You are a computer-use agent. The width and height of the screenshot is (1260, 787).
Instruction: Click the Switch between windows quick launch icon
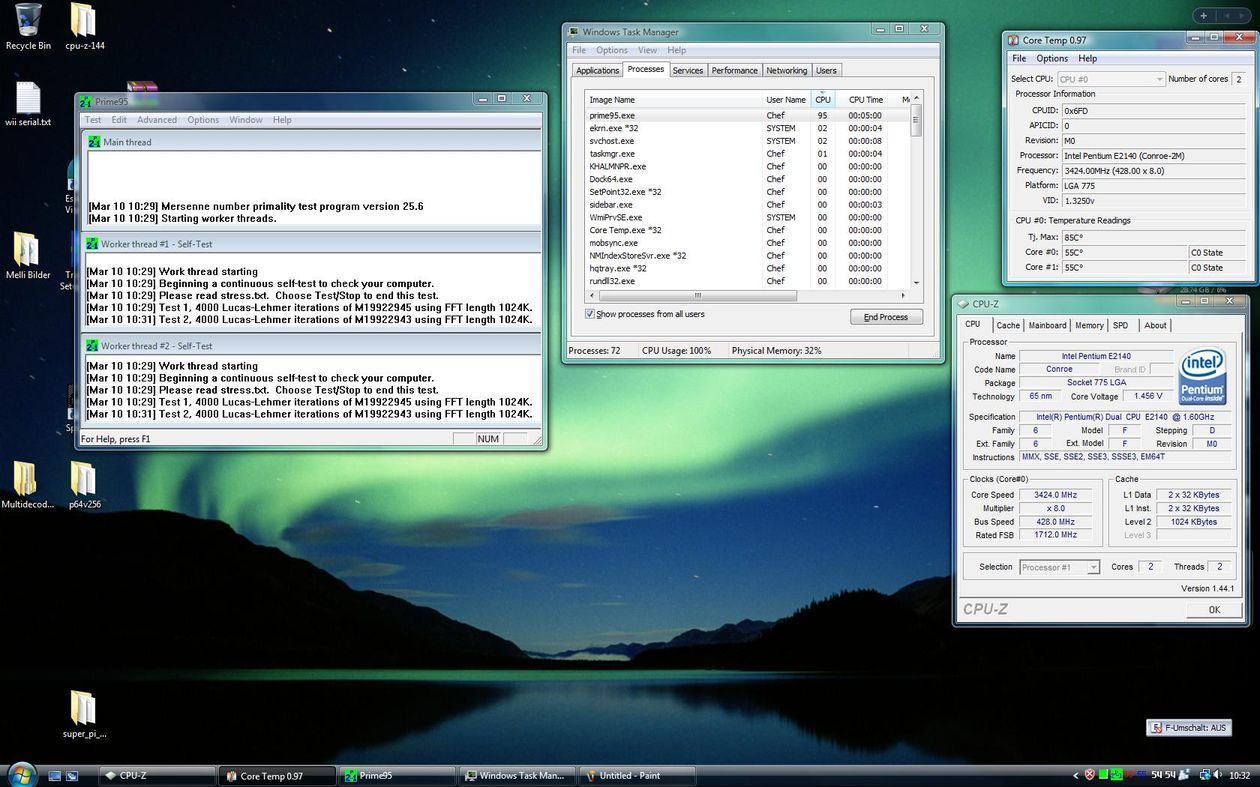[x=72, y=775]
